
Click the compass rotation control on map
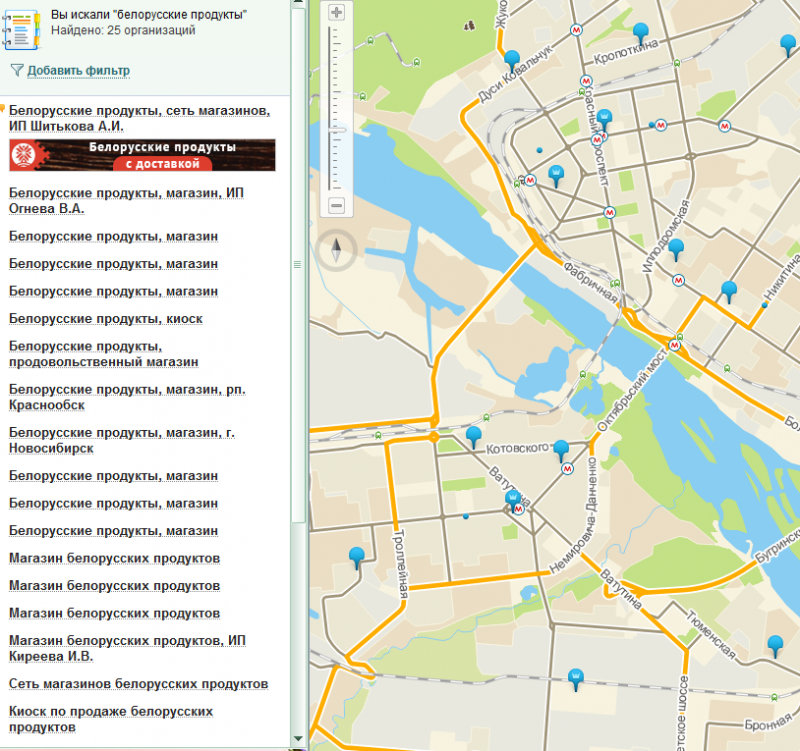(x=336, y=249)
